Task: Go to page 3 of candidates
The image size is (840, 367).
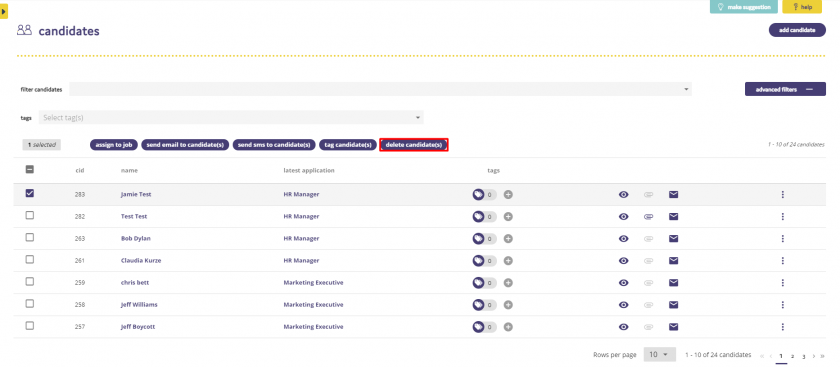Action: click(804, 356)
